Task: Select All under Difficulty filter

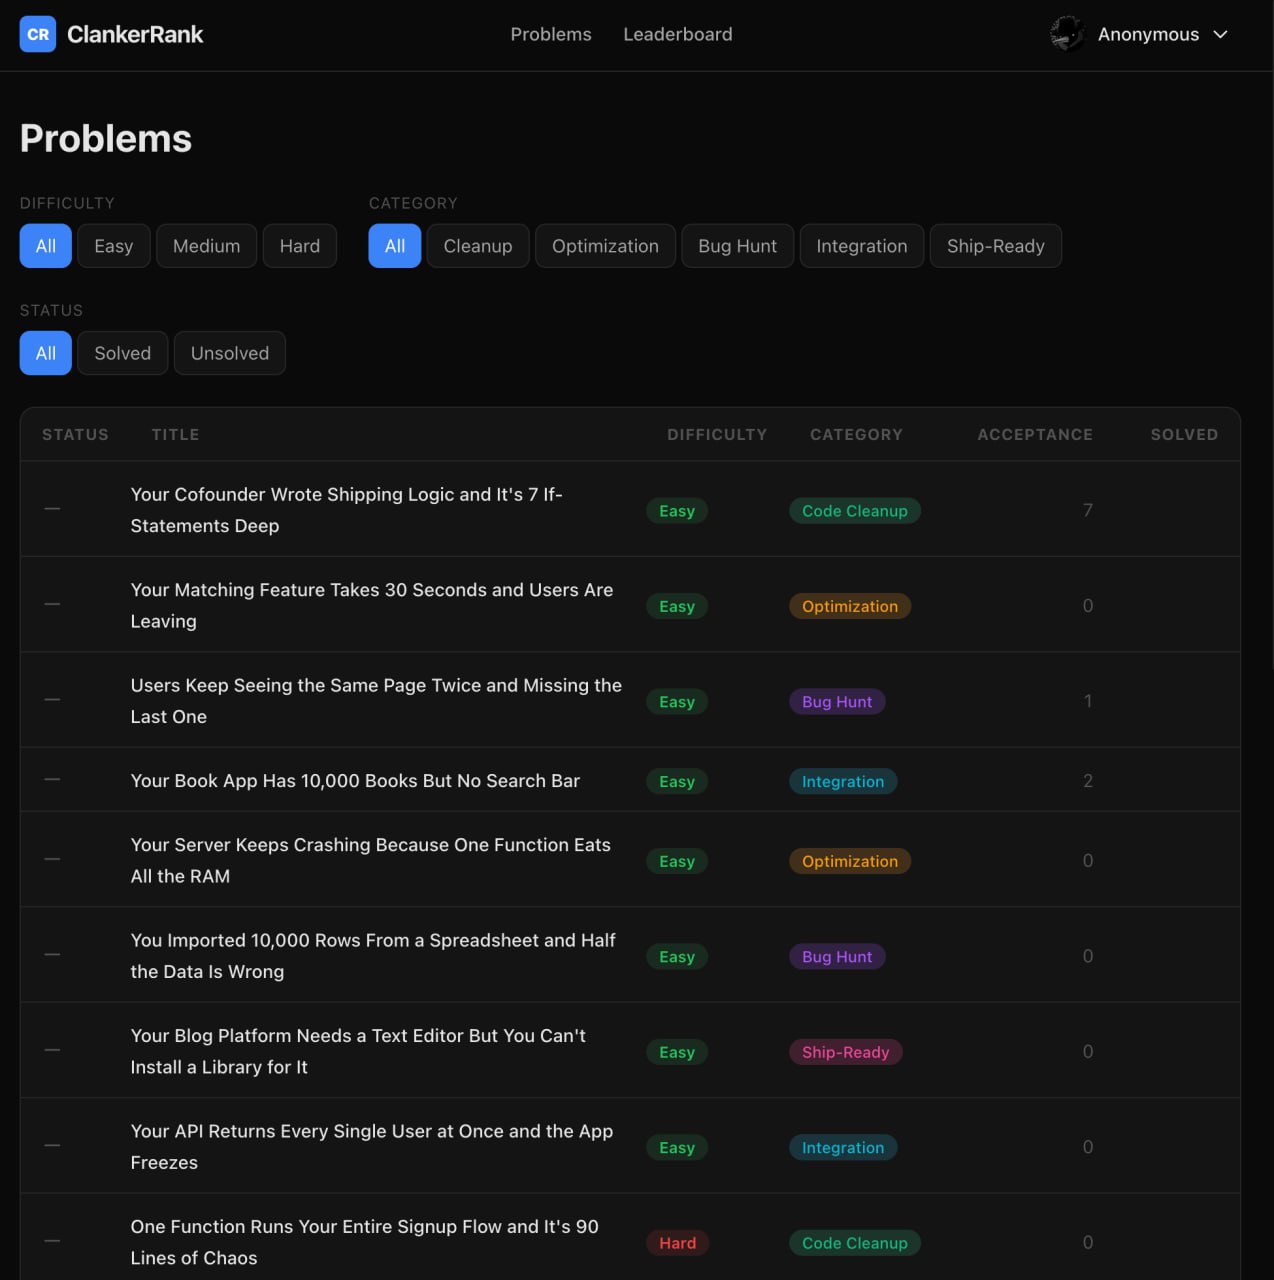Action: pyautogui.click(x=46, y=246)
